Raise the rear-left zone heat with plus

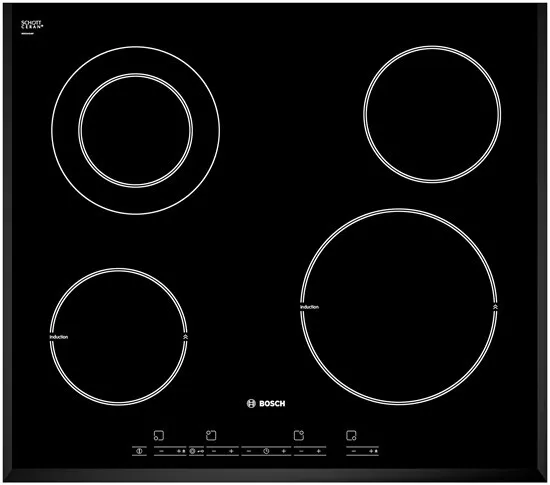tap(231, 451)
